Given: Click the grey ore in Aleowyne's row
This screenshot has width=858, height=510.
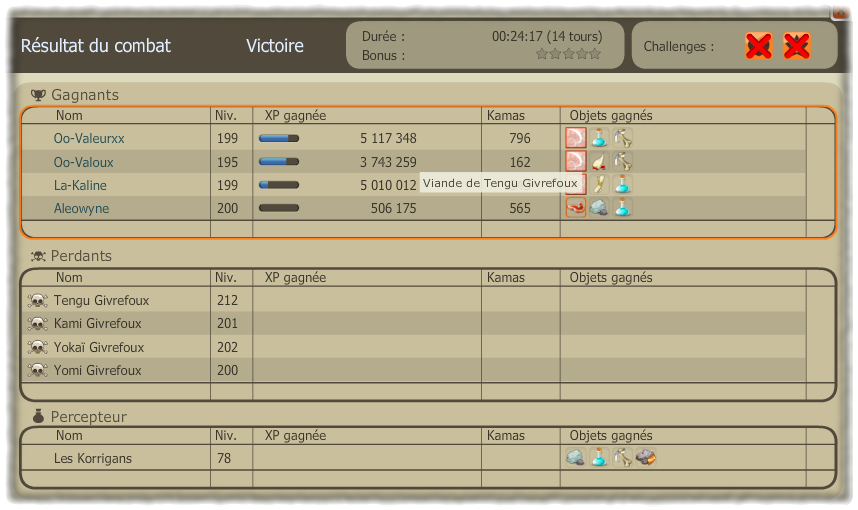Looking at the screenshot, I should pos(599,208).
